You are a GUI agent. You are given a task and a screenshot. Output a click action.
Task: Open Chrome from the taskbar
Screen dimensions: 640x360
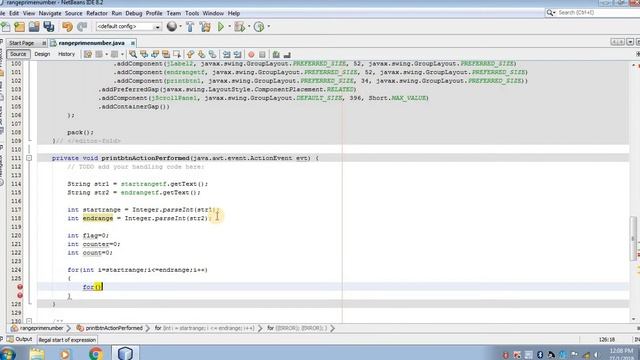pyautogui.click(x=96, y=353)
